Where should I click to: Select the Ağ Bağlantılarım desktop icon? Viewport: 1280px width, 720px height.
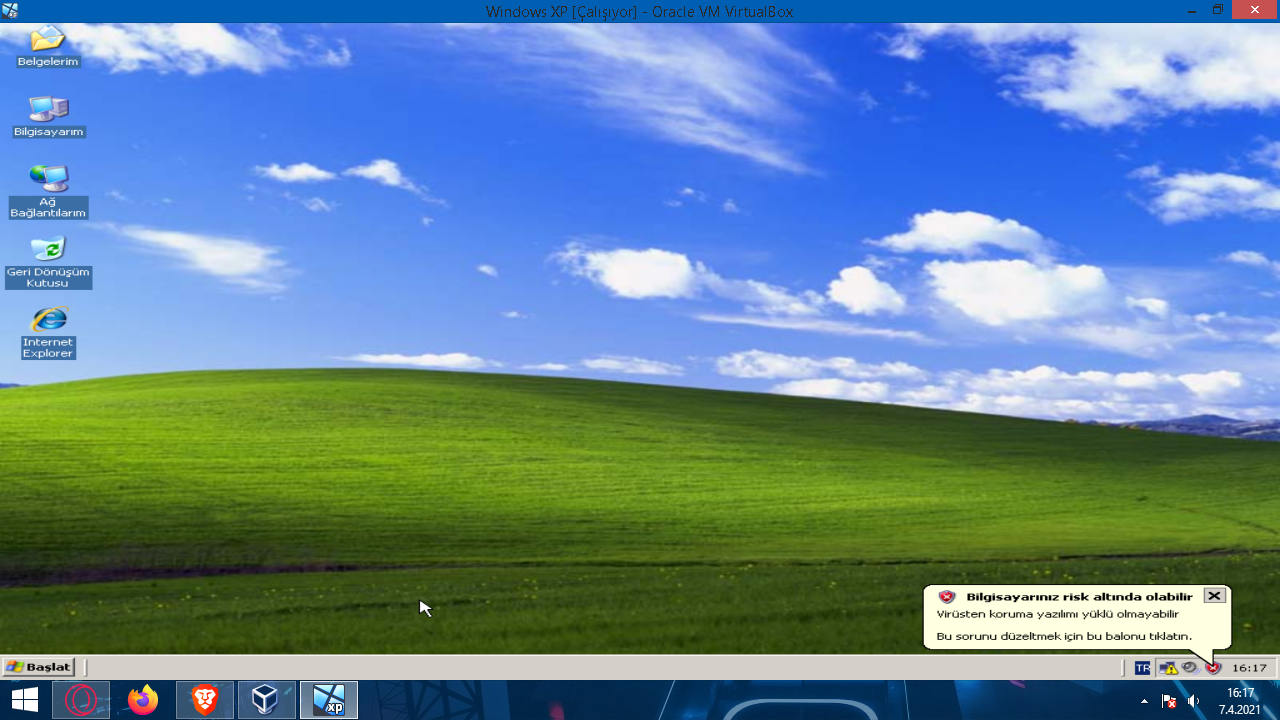(48, 192)
